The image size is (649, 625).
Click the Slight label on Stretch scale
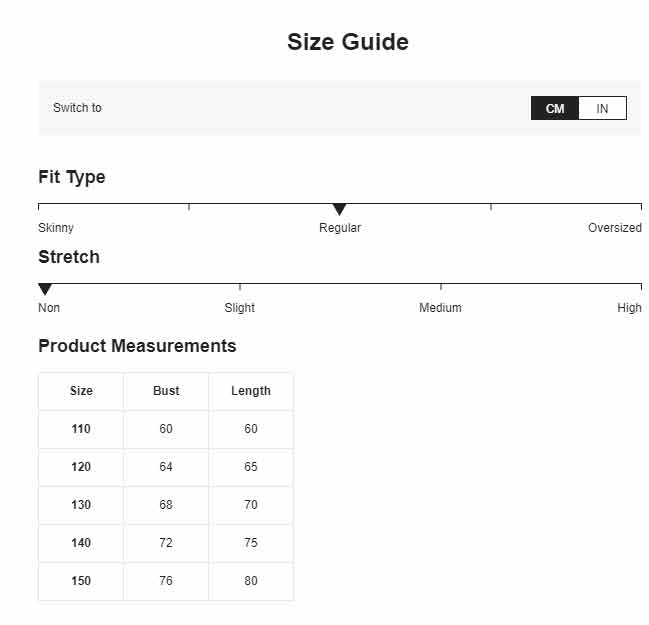pos(240,308)
